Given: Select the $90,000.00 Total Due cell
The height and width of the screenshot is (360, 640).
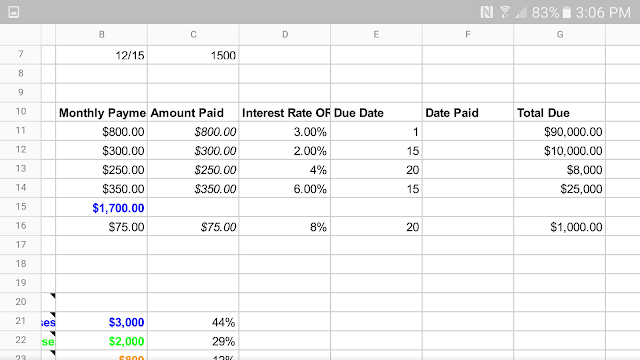Looking at the screenshot, I should pos(560,131).
